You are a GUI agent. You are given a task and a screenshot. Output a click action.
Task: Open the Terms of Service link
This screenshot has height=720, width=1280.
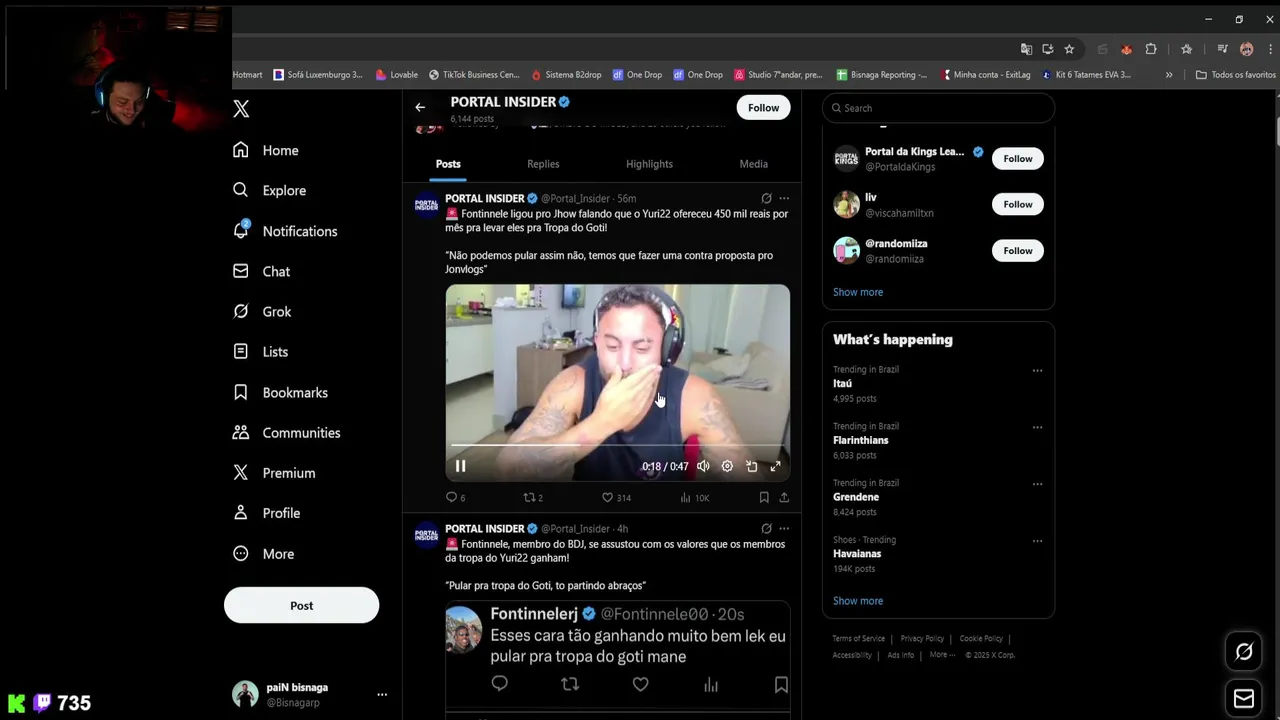tap(858, 638)
